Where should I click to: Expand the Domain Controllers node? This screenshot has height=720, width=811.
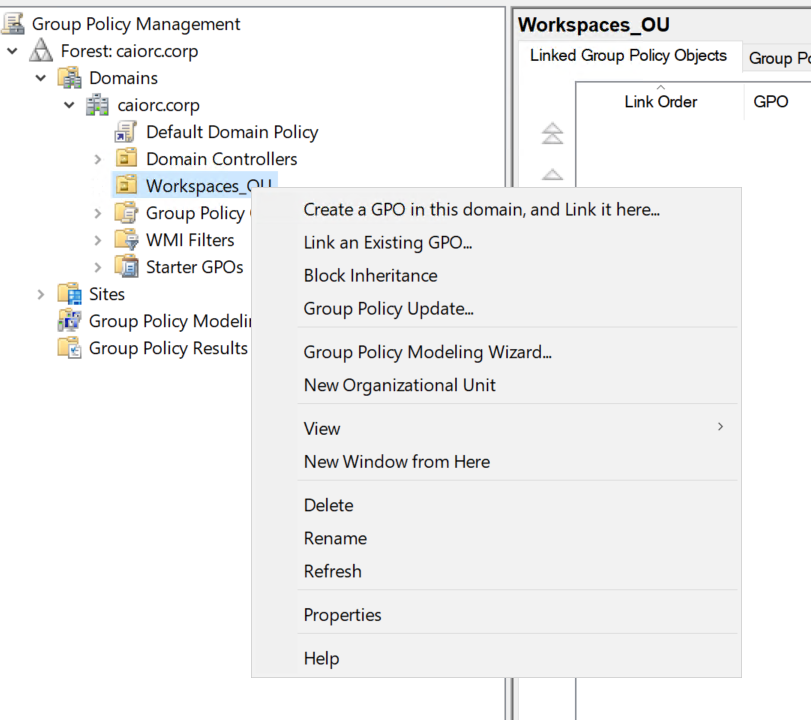97,159
